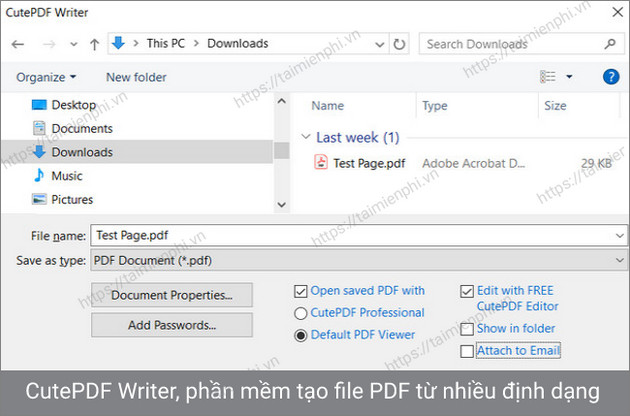630x416 pixels.
Task: Toggle Edit with FREE CutePDF Editor
Action: point(466,291)
